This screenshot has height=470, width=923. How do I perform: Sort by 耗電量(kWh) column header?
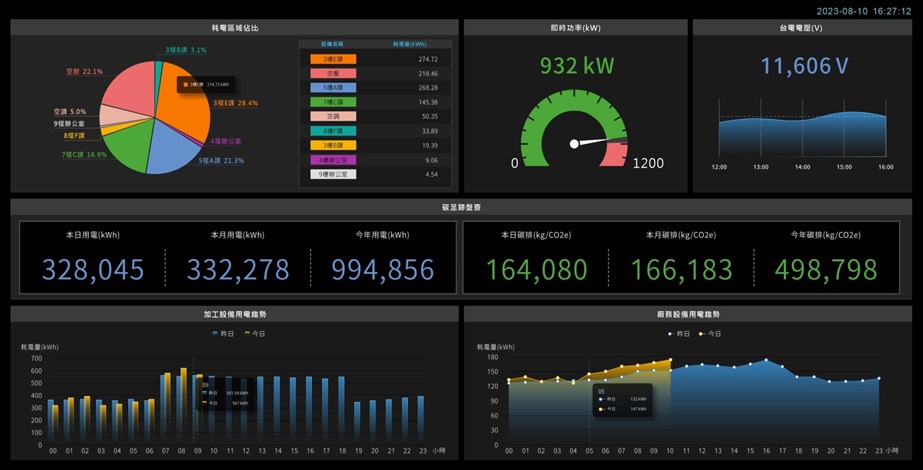(x=410, y=44)
